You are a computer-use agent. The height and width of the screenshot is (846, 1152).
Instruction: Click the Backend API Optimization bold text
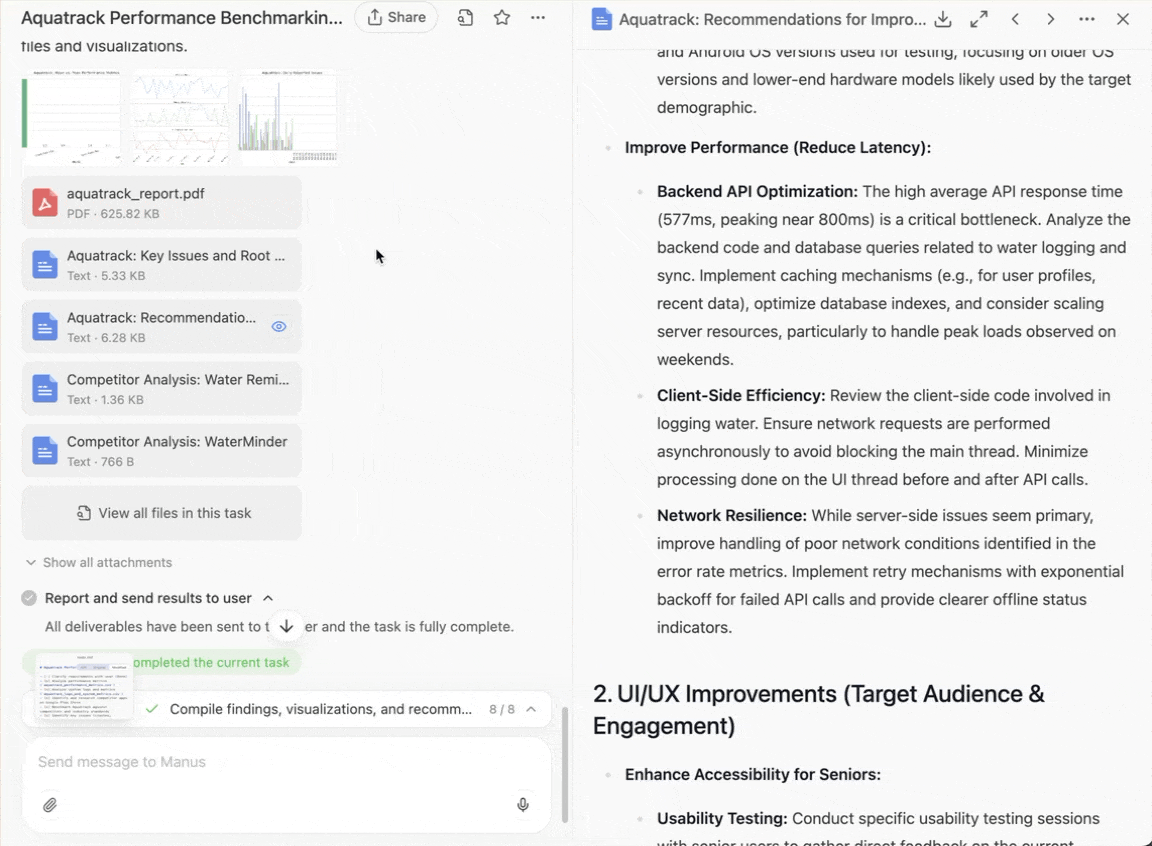[x=757, y=192]
